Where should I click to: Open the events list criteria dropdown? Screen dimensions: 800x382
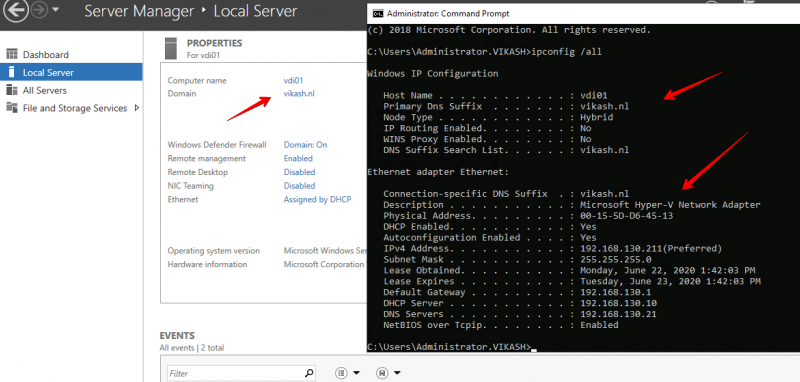coord(347,373)
